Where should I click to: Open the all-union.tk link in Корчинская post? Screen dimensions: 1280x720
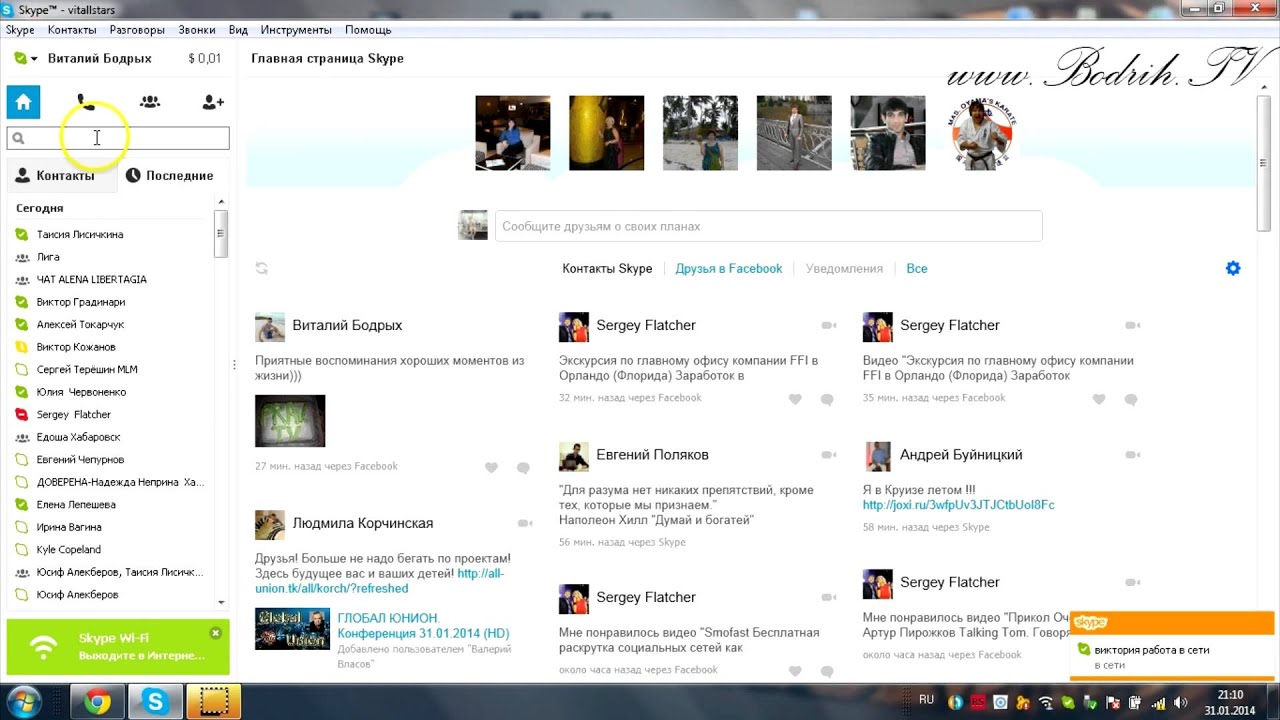tap(380, 581)
